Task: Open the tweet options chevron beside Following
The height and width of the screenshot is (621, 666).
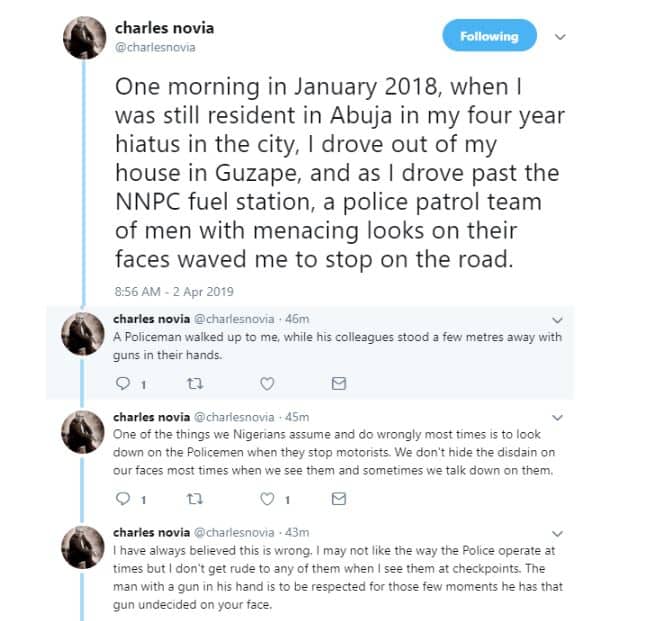Action: click(560, 37)
